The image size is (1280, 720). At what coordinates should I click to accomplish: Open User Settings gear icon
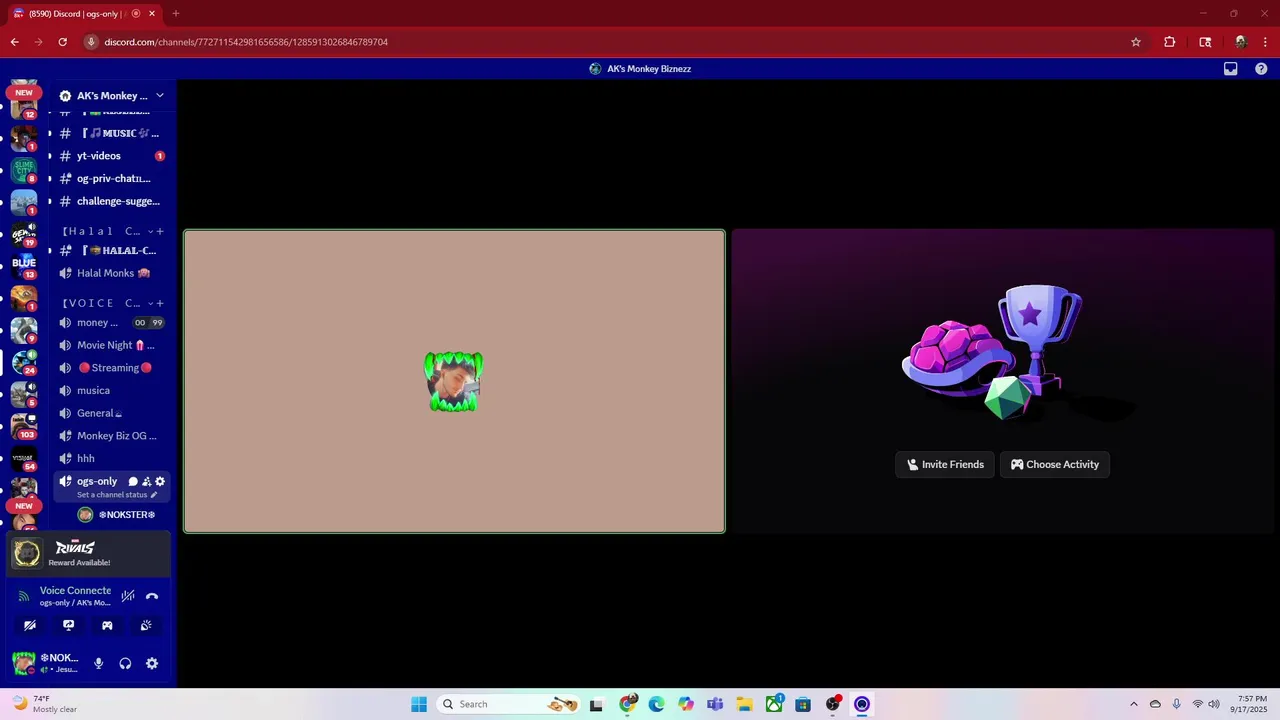tap(152, 663)
